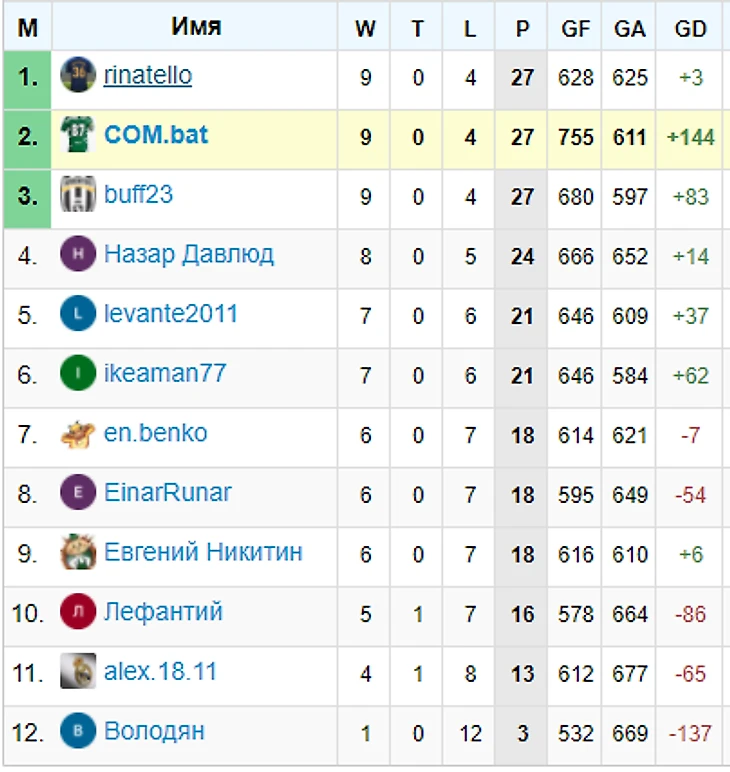The image size is (730, 772).
Task: Open Евгений Никитин's name link
Action: pos(203,552)
